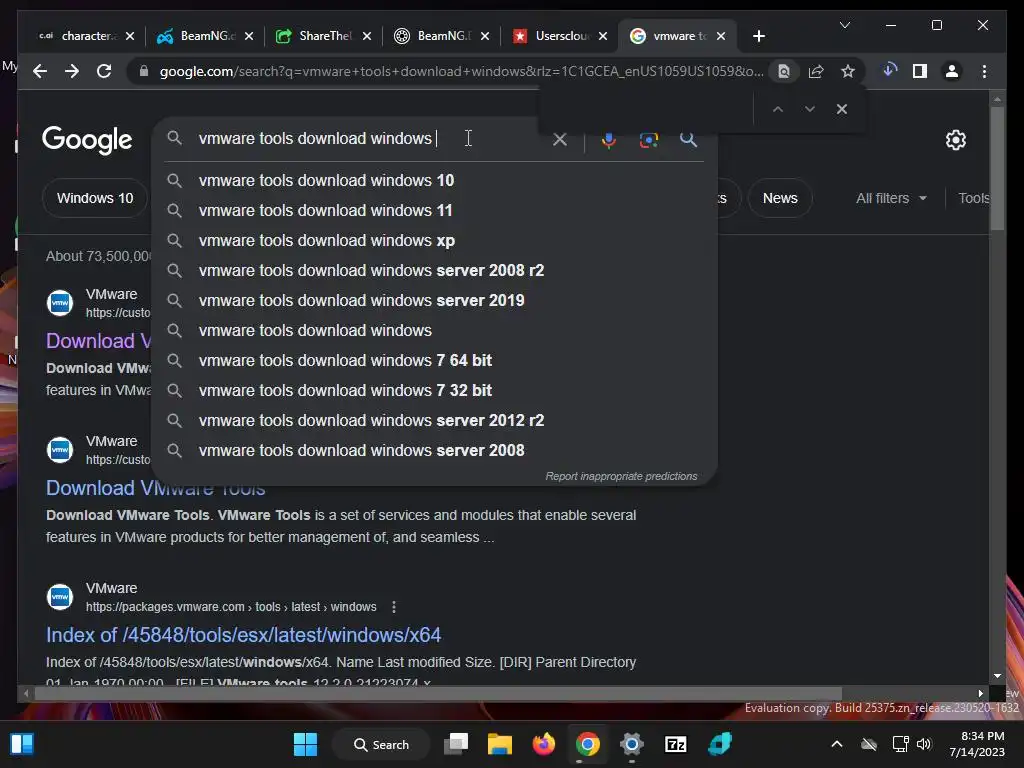This screenshot has width=1024, height=768.
Task: Search by image with Google Lens
Action: point(648,139)
